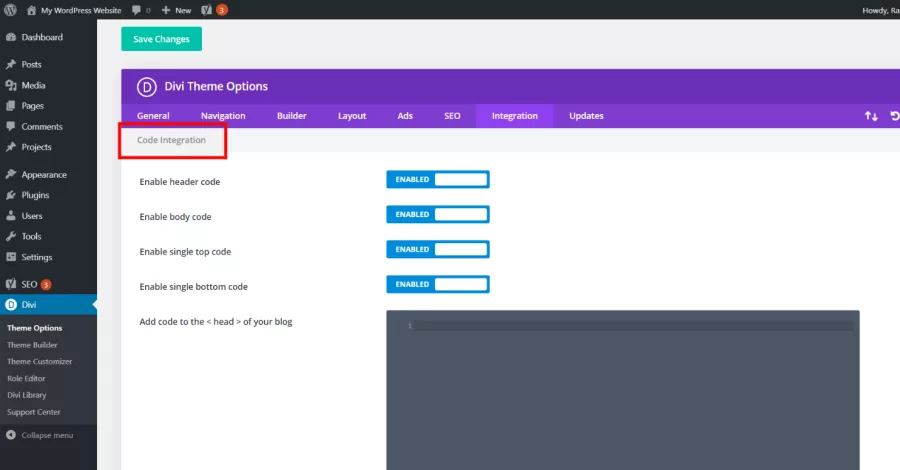Toggle Enable header code switch

click(438, 180)
